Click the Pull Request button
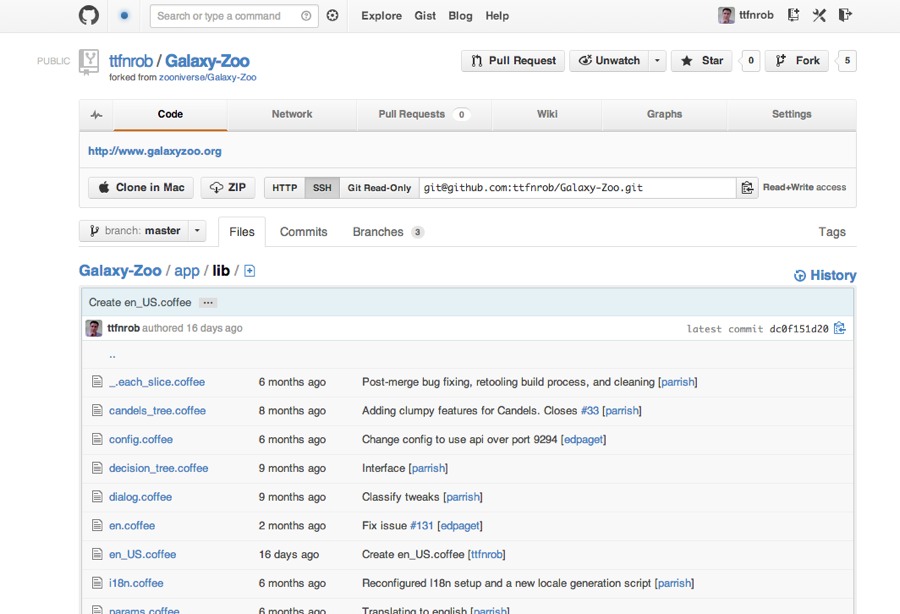 click(513, 61)
